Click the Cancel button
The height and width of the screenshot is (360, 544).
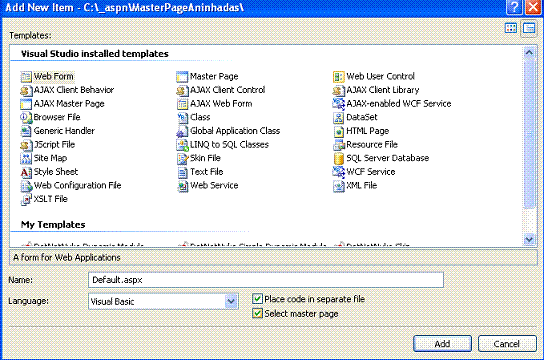507,344
